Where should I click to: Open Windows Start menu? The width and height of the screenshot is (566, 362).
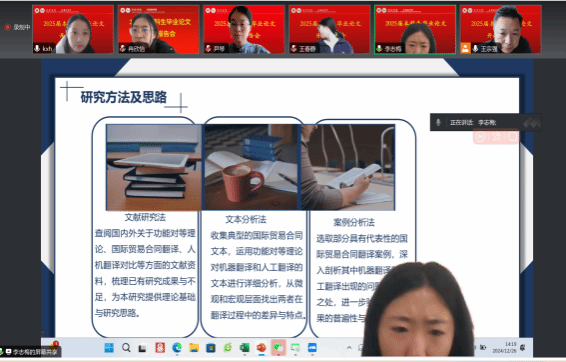109,348
